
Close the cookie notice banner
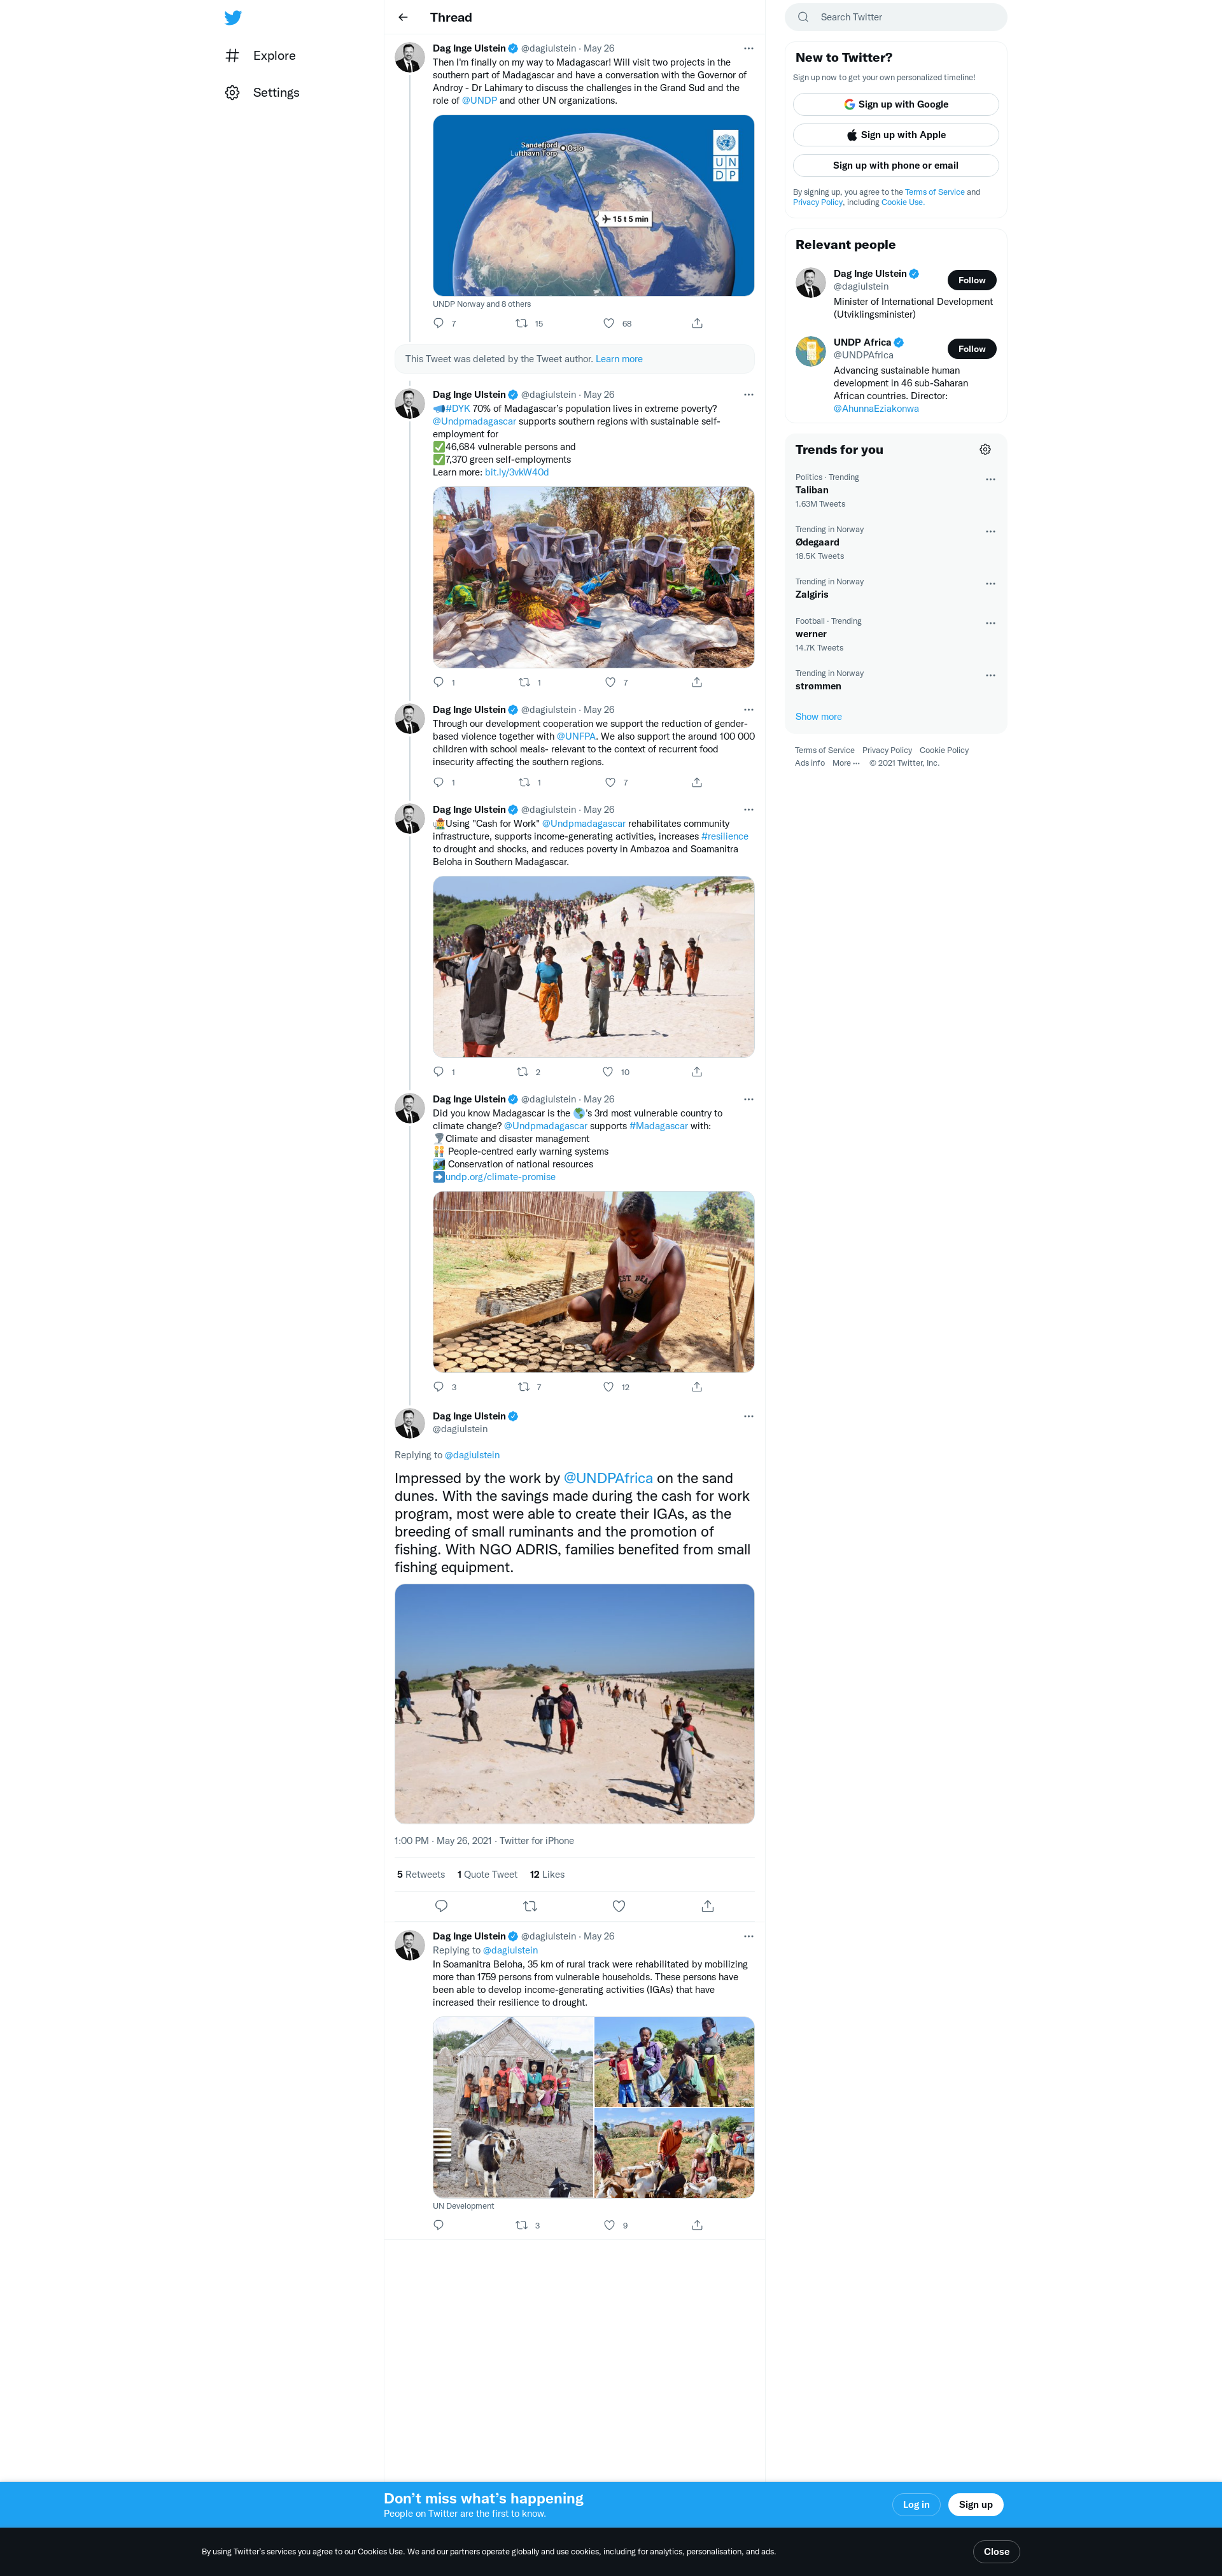click(x=996, y=2551)
